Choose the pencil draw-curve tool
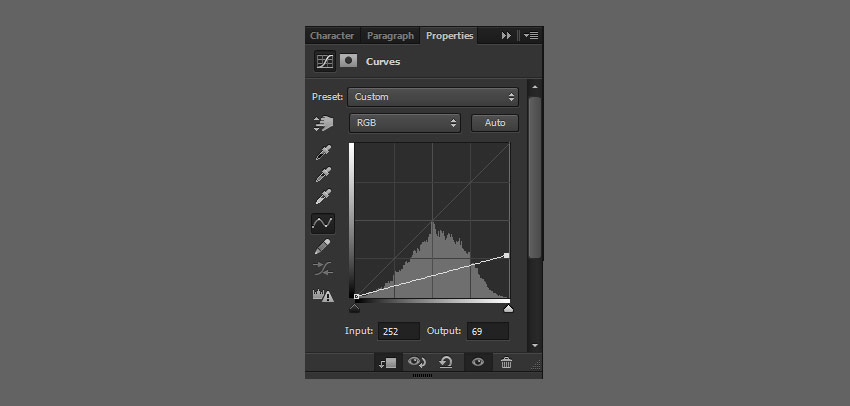Viewport: 850px width, 406px height. 323,247
